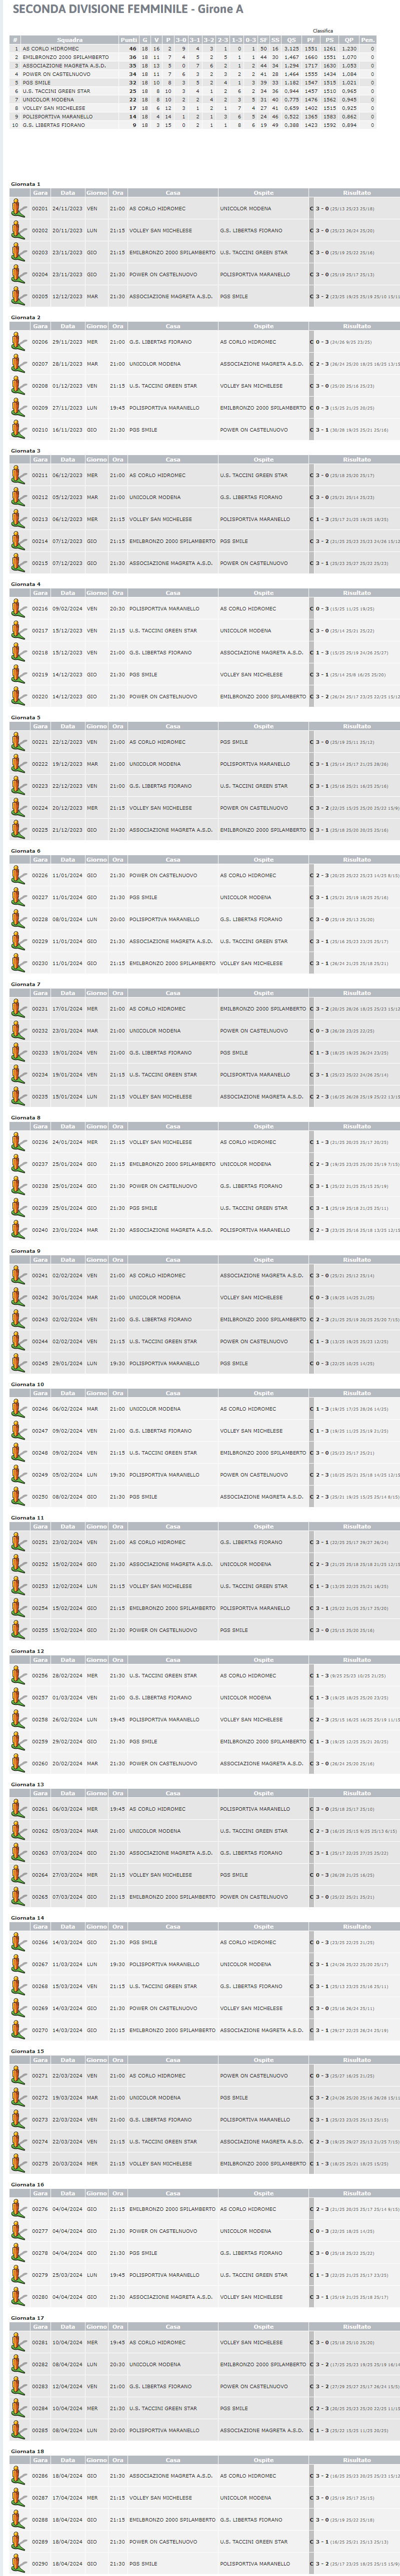Select U.S. TACCINI GREEN STAR in standings

[56, 91]
